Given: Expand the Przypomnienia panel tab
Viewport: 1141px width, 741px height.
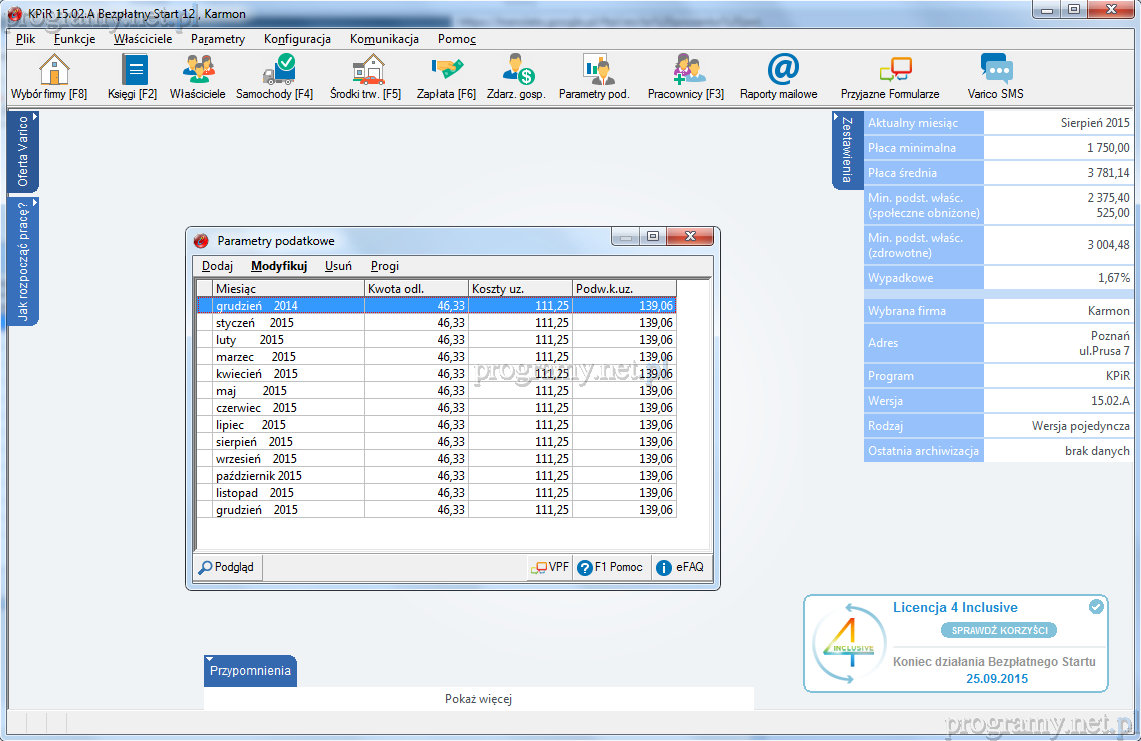Looking at the screenshot, I should pos(250,671).
